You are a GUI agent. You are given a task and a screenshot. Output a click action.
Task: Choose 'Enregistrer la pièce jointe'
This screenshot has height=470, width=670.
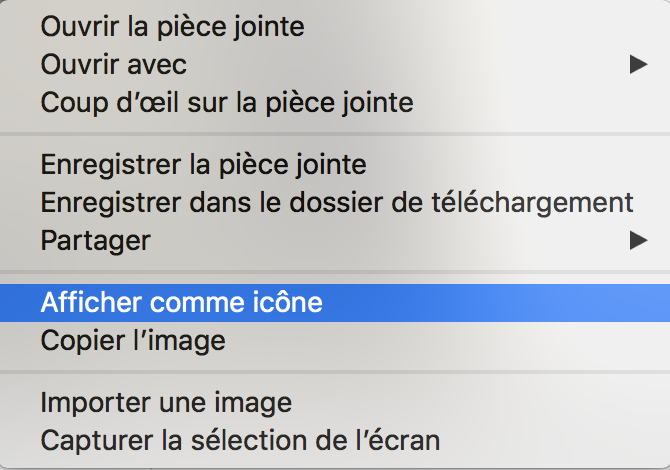[203, 163]
